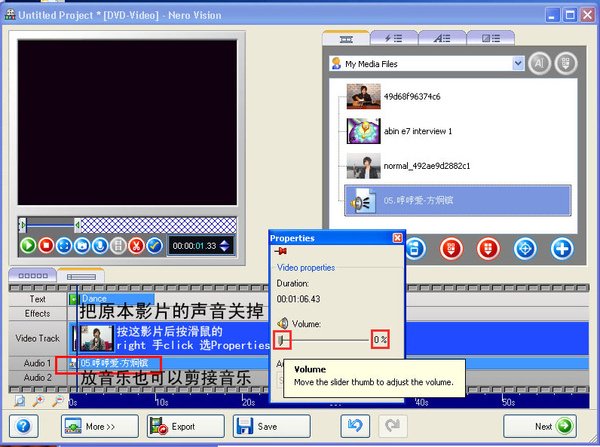Screen dimensions: 600x447
Task: Switch to the storyboard view tab
Action: 33,276
